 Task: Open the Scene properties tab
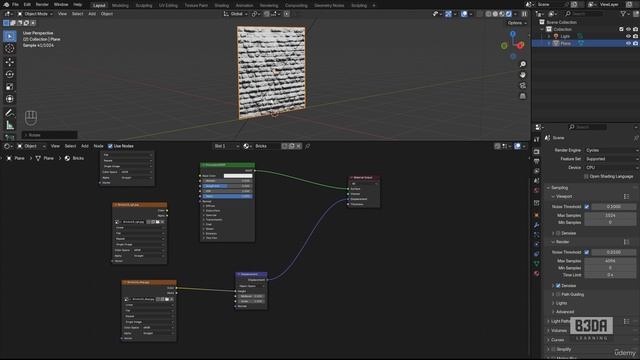tap(536, 181)
